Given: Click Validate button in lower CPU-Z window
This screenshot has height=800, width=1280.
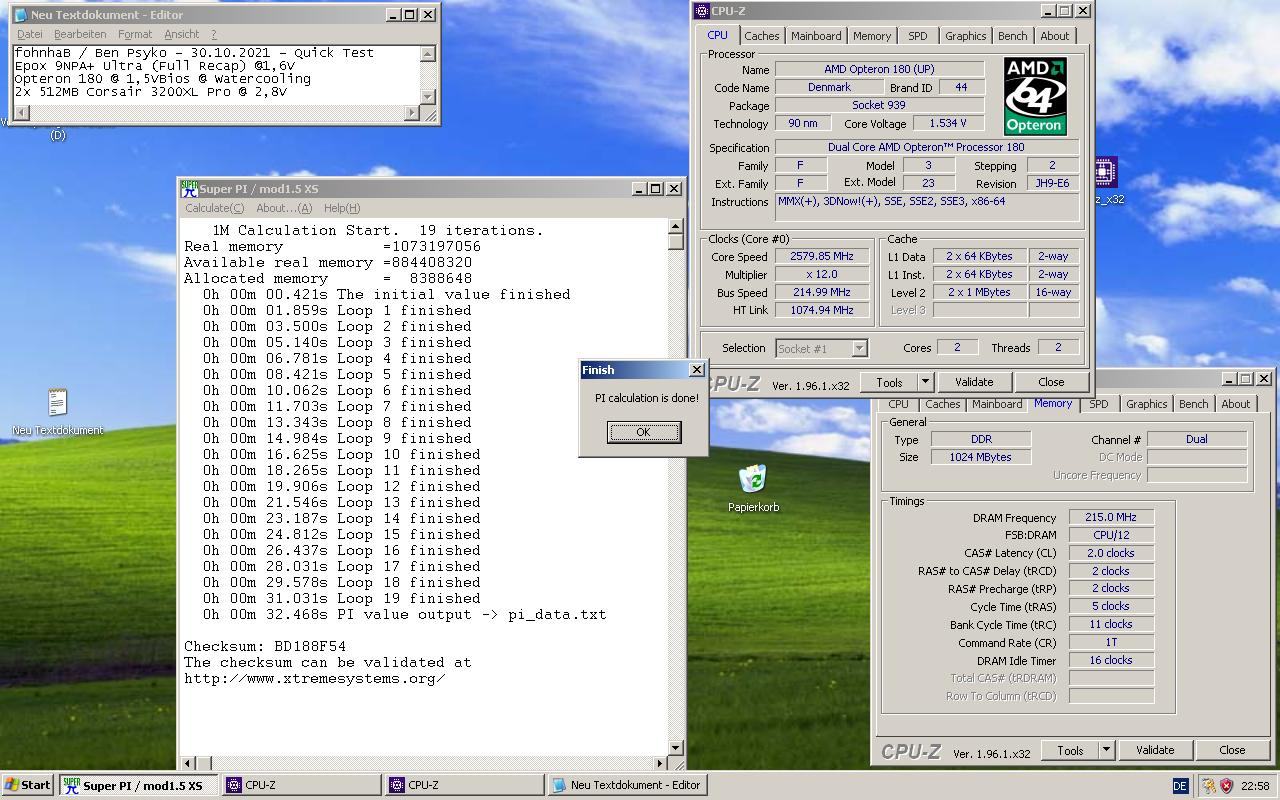Looking at the screenshot, I should coord(1155,750).
